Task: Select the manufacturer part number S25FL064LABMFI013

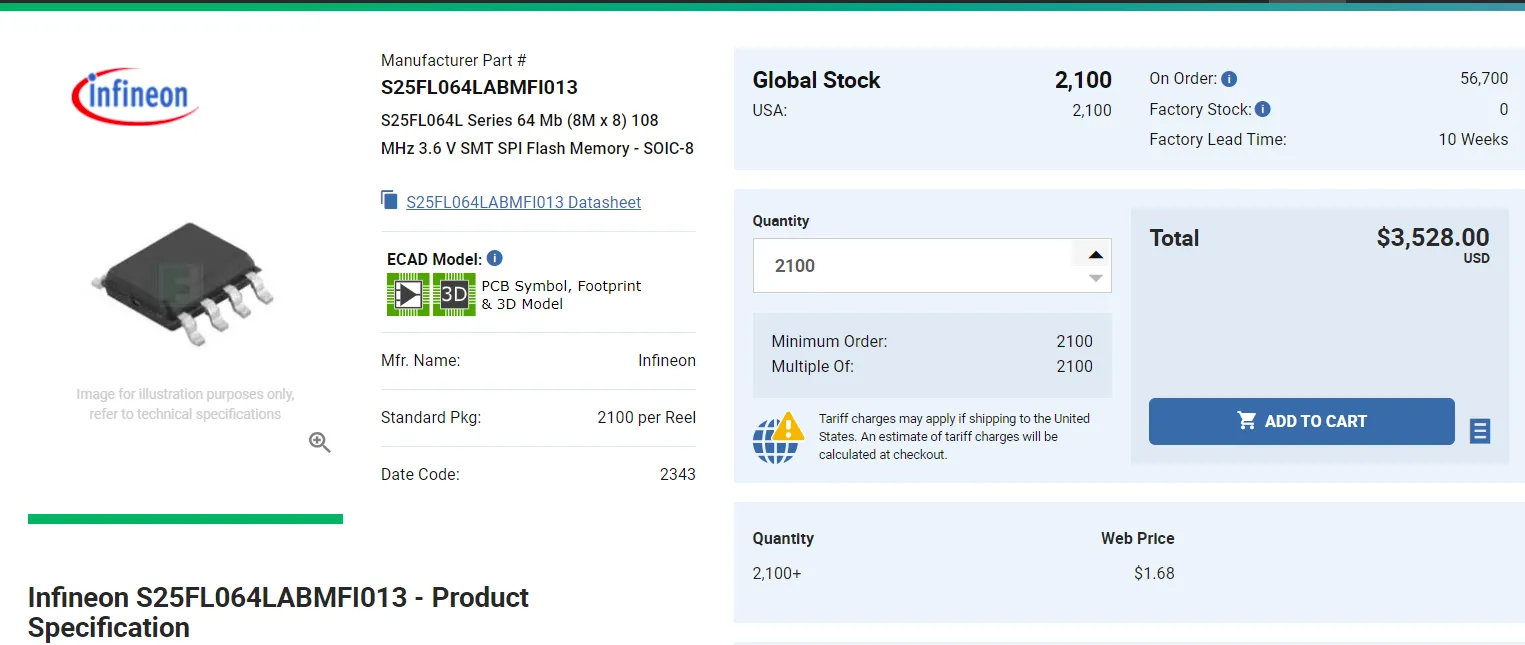Action: point(479,87)
